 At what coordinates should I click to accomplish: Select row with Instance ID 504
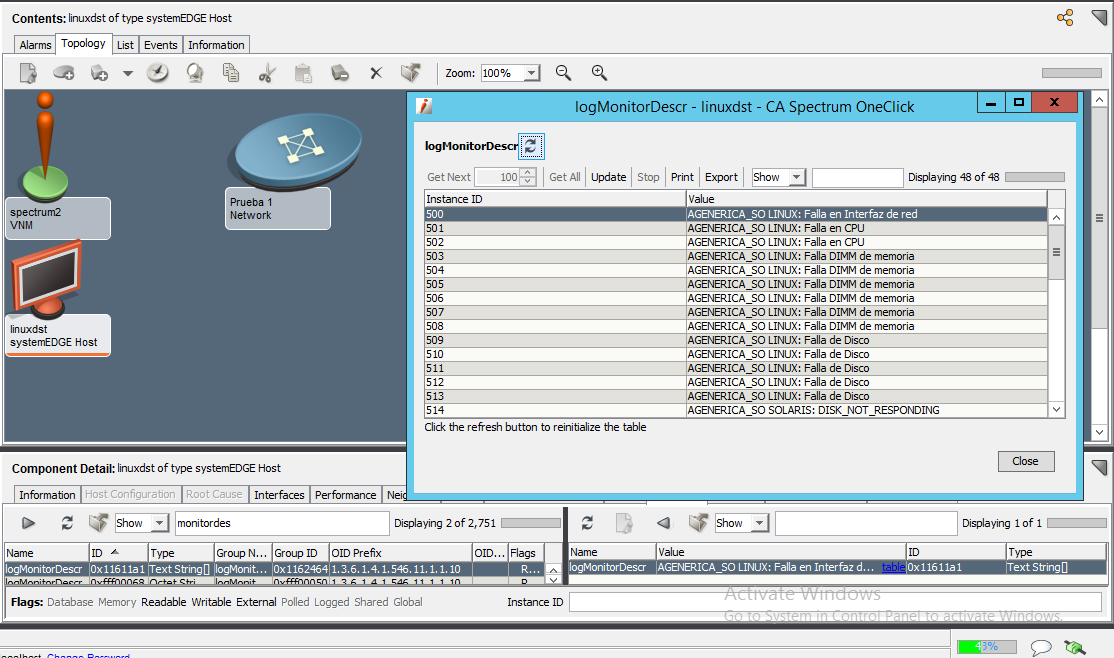[735, 270]
